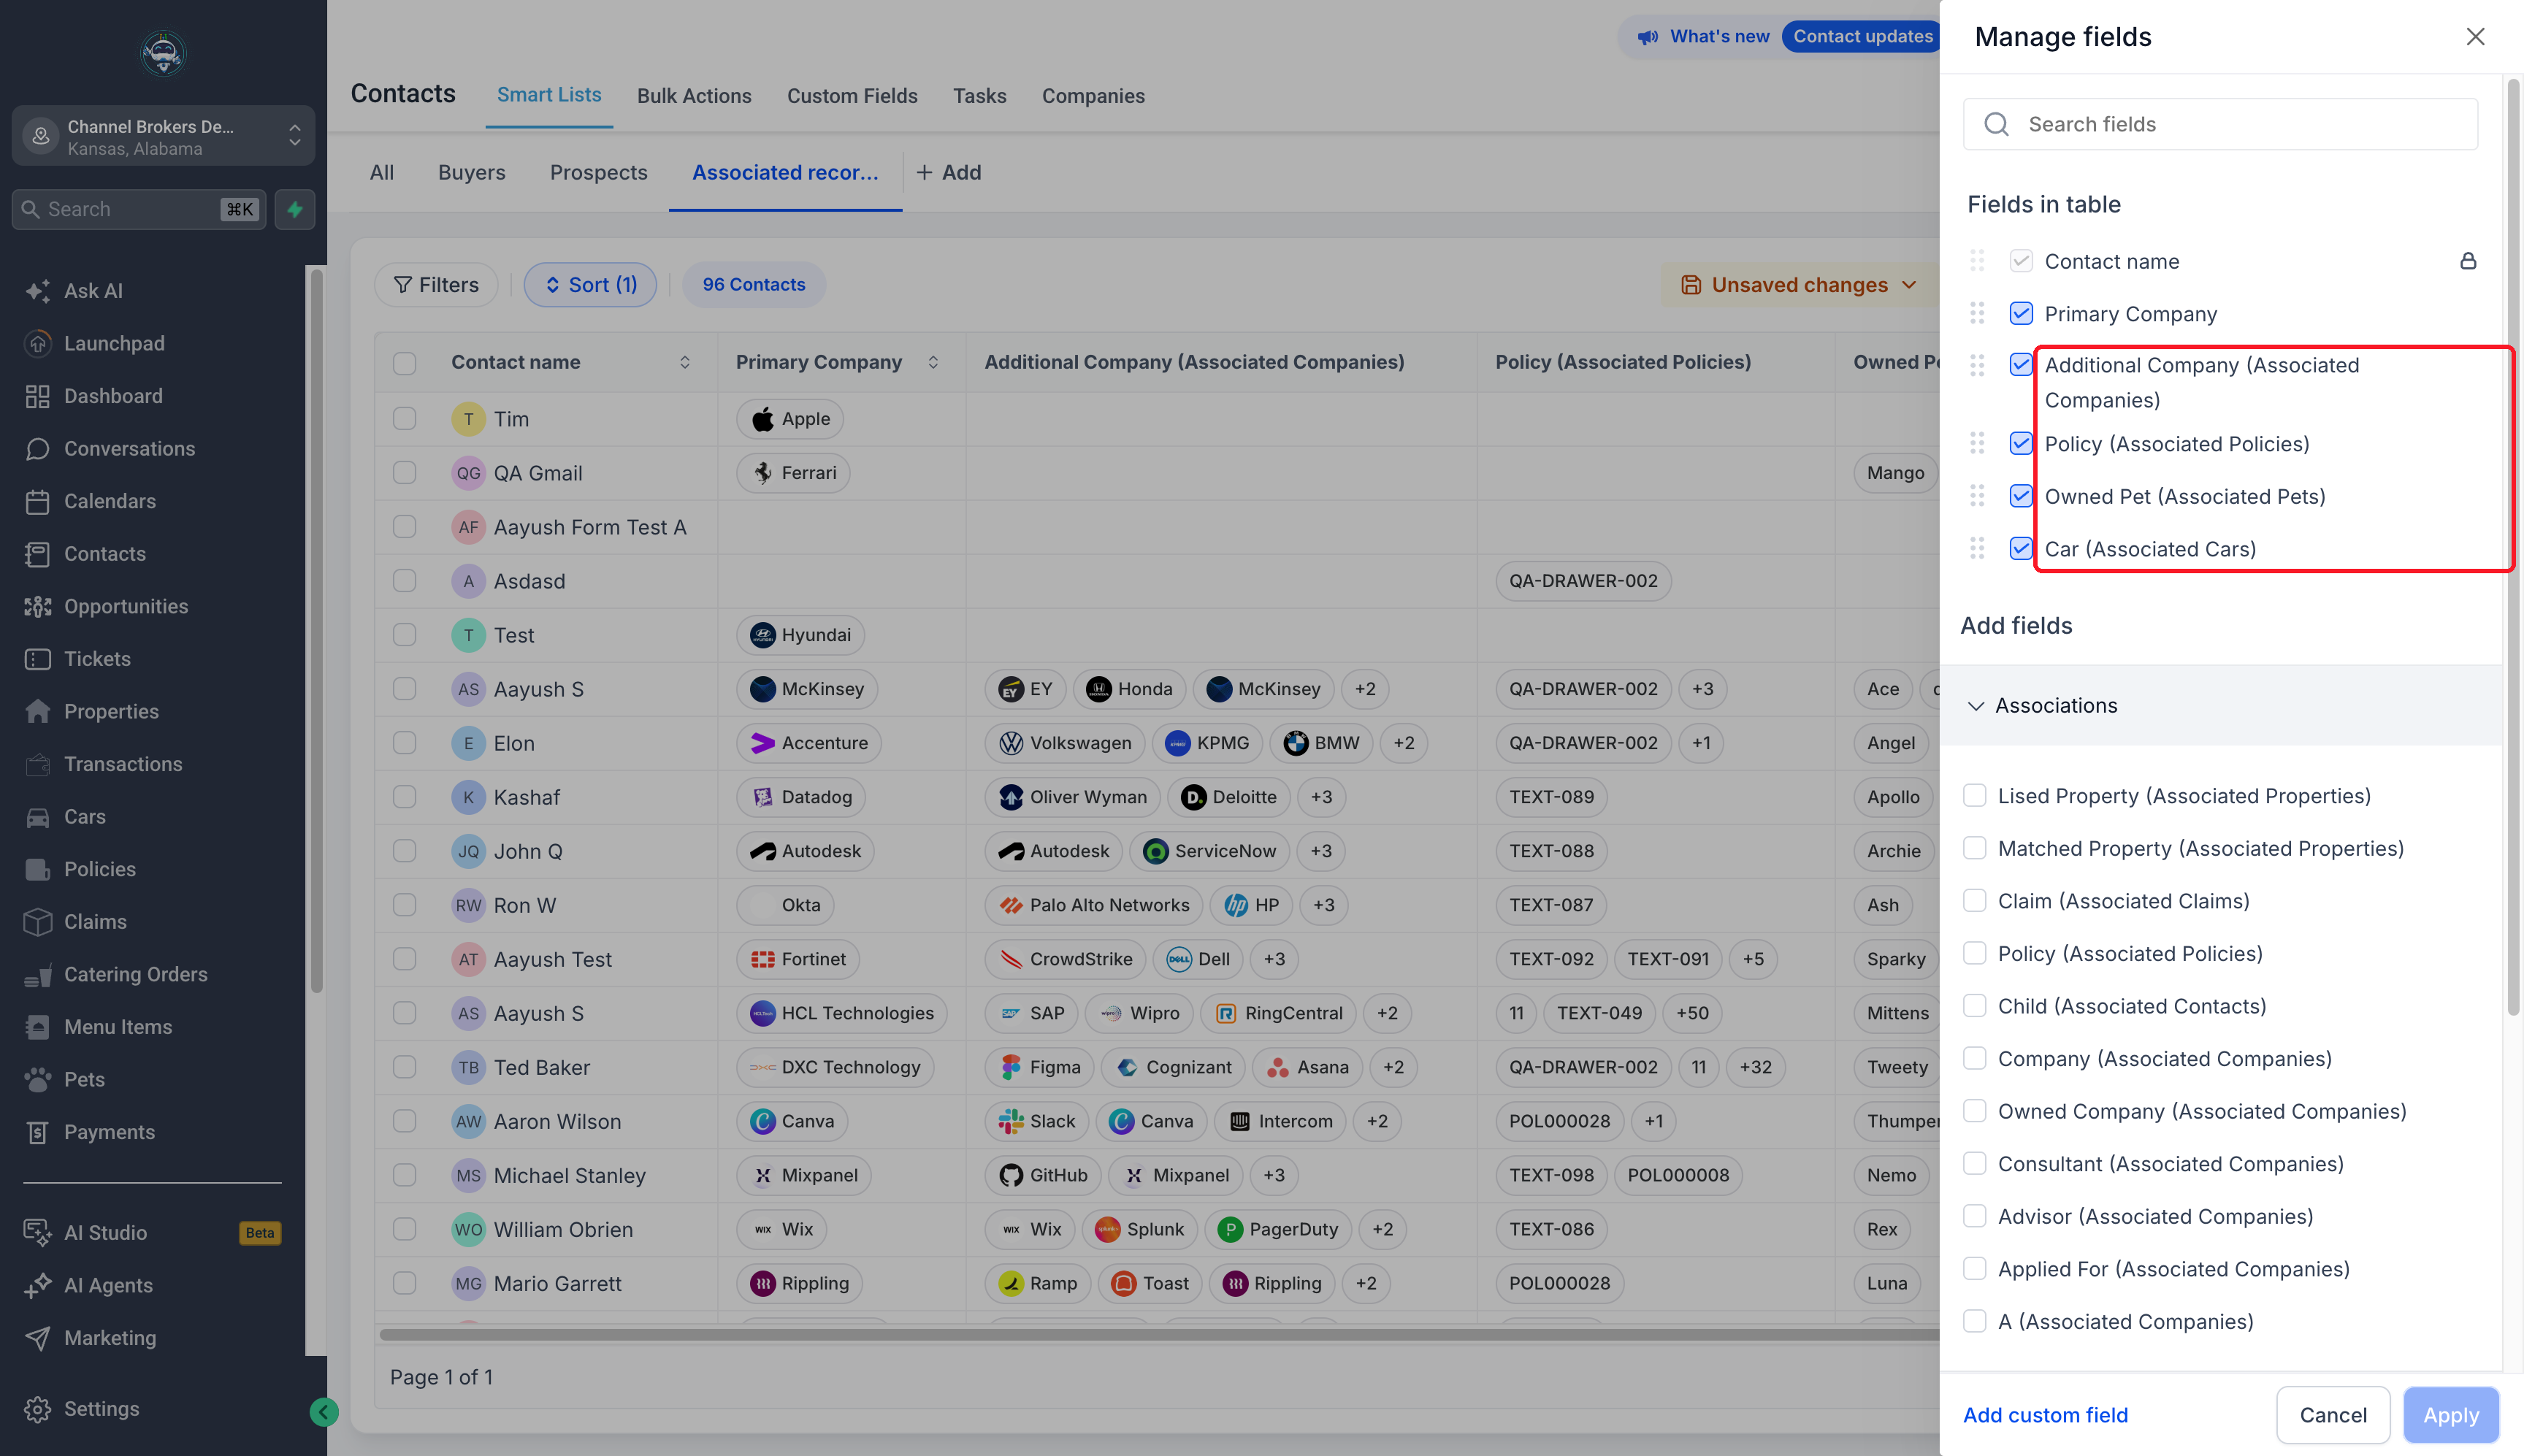Check Lised Property (Associated Properties)
Viewport: 2524px width, 1456px height.
pyautogui.click(x=1974, y=796)
